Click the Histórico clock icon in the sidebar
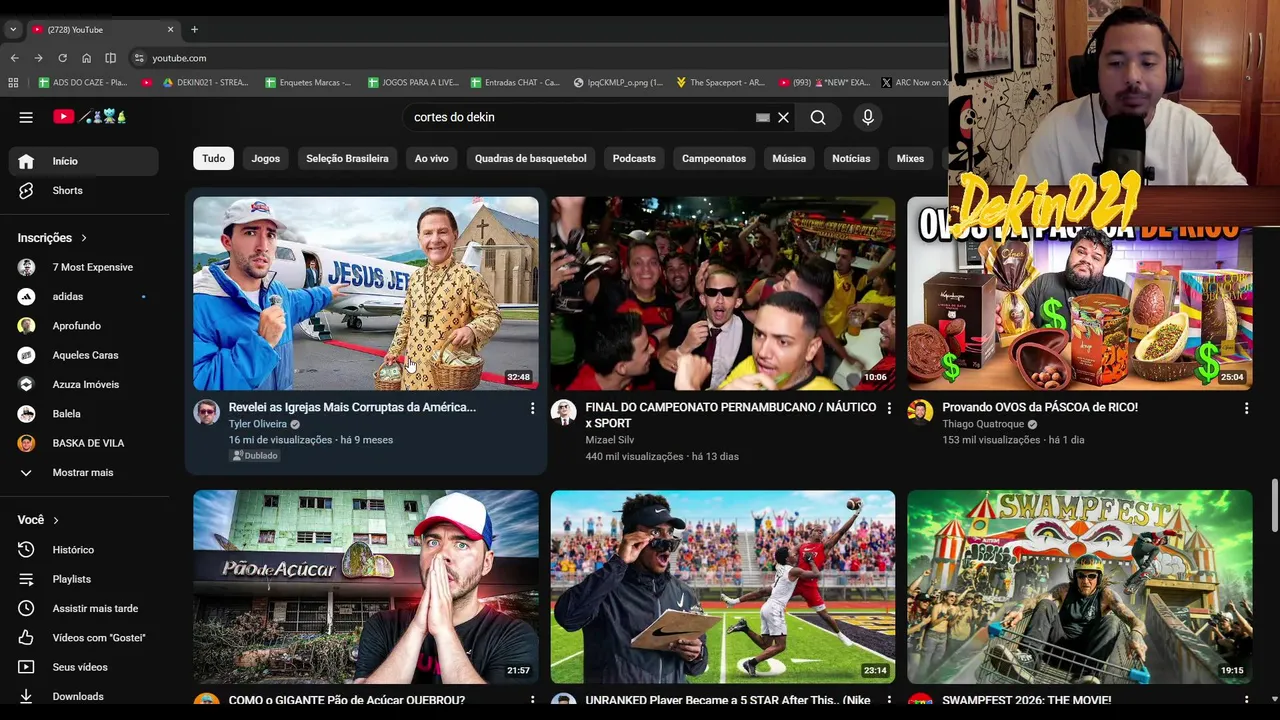 pos(26,549)
